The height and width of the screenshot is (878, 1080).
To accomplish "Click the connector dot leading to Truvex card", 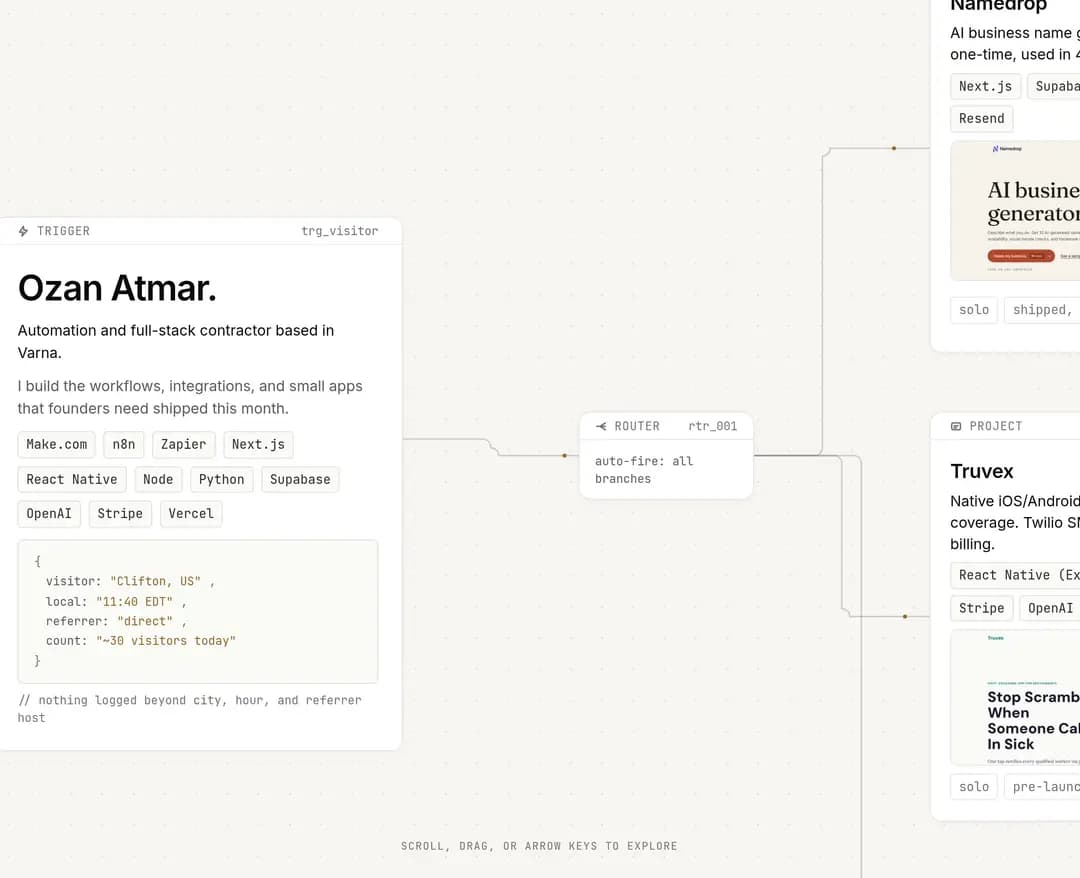I will [905, 616].
